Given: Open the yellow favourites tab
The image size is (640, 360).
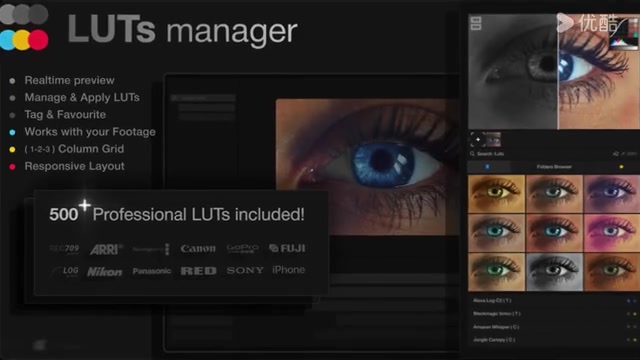Looking at the screenshot, I should point(621,167).
